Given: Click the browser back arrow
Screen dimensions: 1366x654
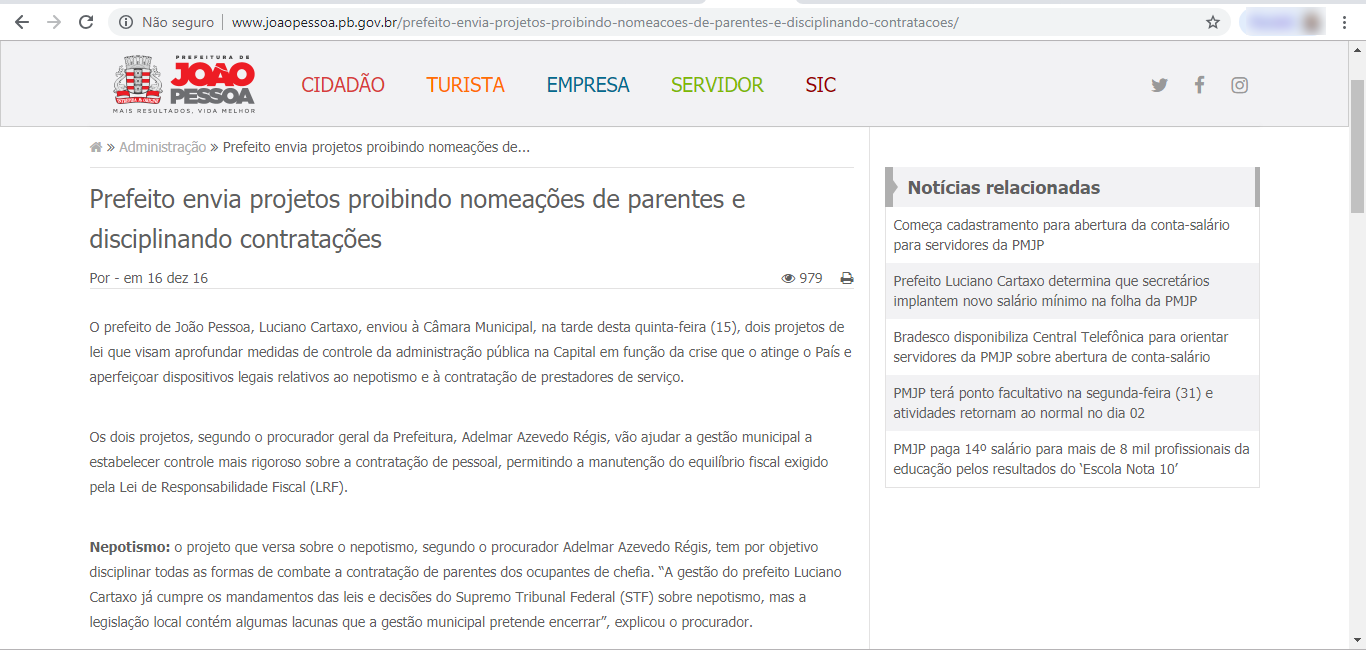Looking at the screenshot, I should [x=22, y=22].
